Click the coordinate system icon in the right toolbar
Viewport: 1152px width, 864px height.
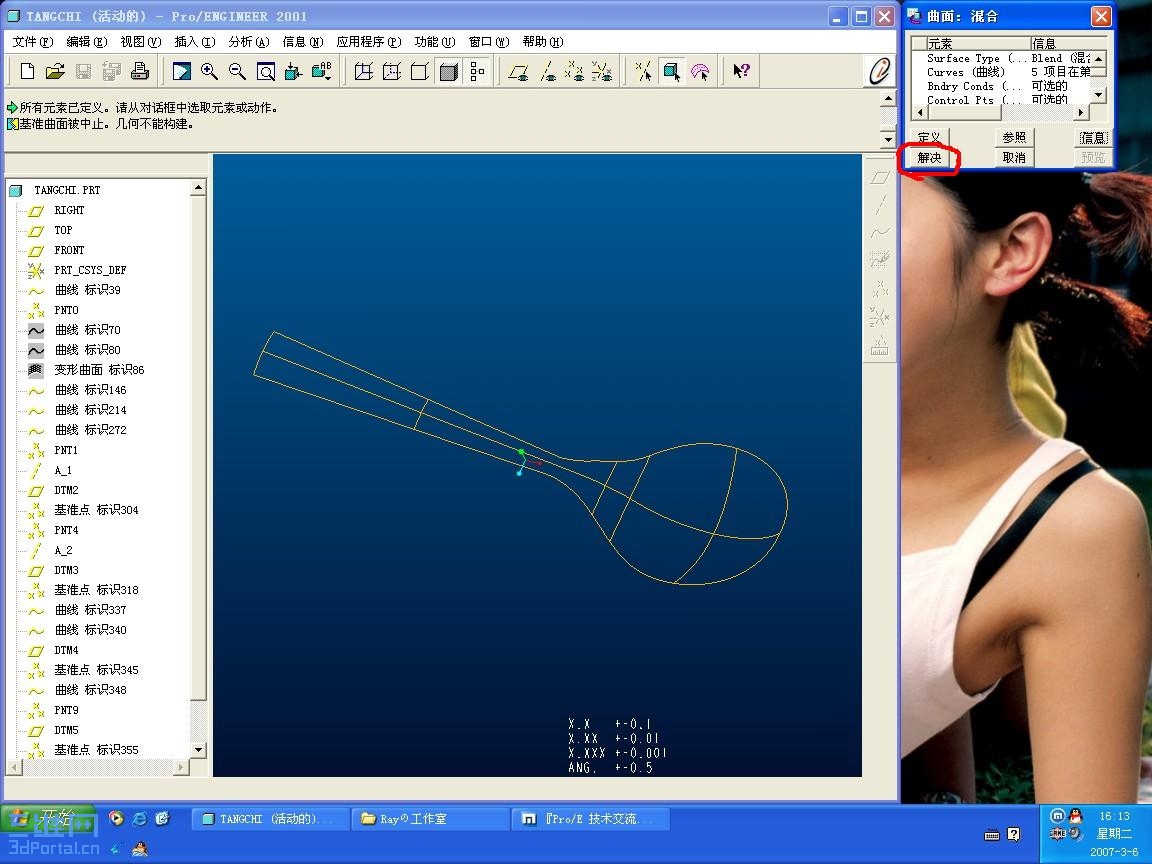click(x=879, y=317)
